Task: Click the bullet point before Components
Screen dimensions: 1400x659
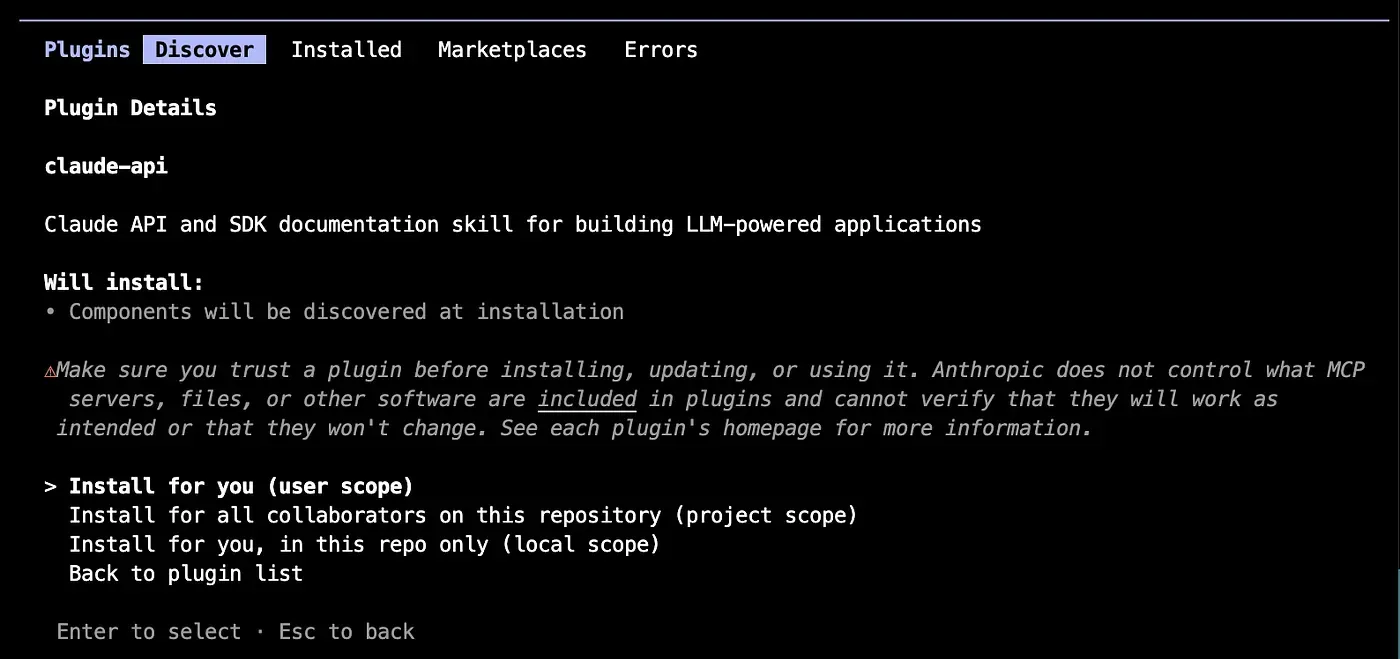Action: click(x=50, y=312)
